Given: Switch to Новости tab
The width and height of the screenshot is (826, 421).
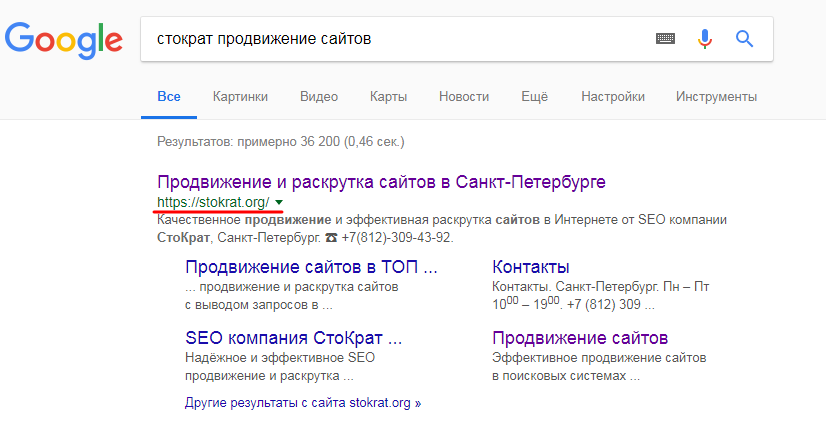Looking at the screenshot, I should (x=464, y=97).
